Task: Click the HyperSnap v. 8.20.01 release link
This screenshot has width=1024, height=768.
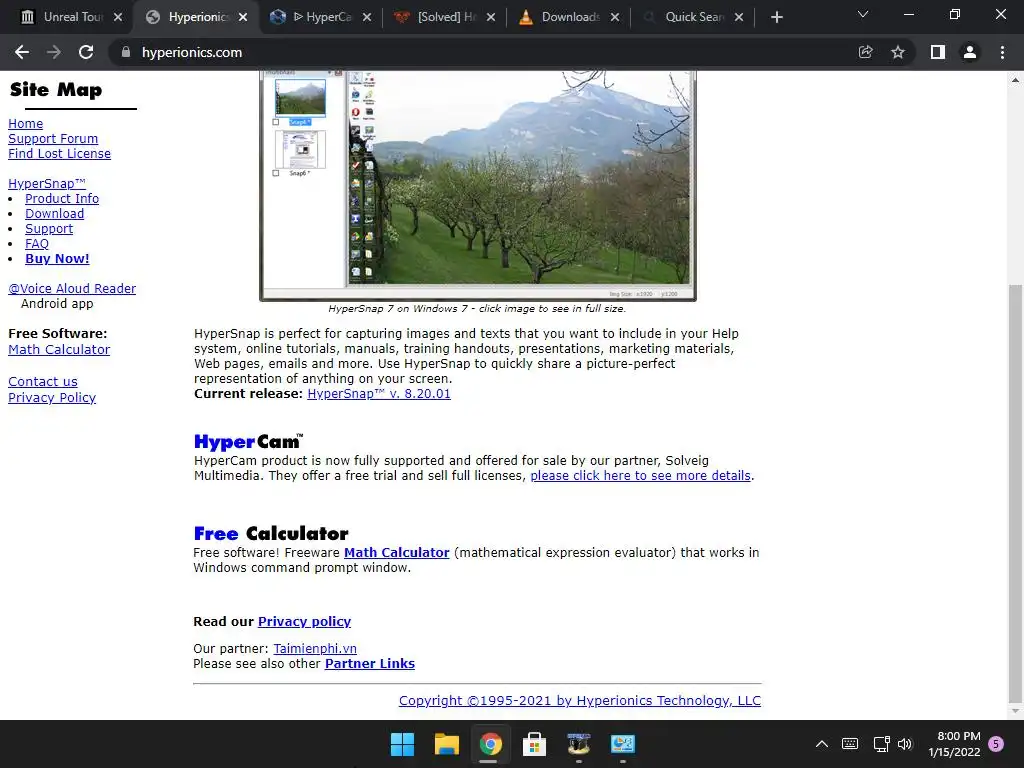Action: click(x=379, y=394)
